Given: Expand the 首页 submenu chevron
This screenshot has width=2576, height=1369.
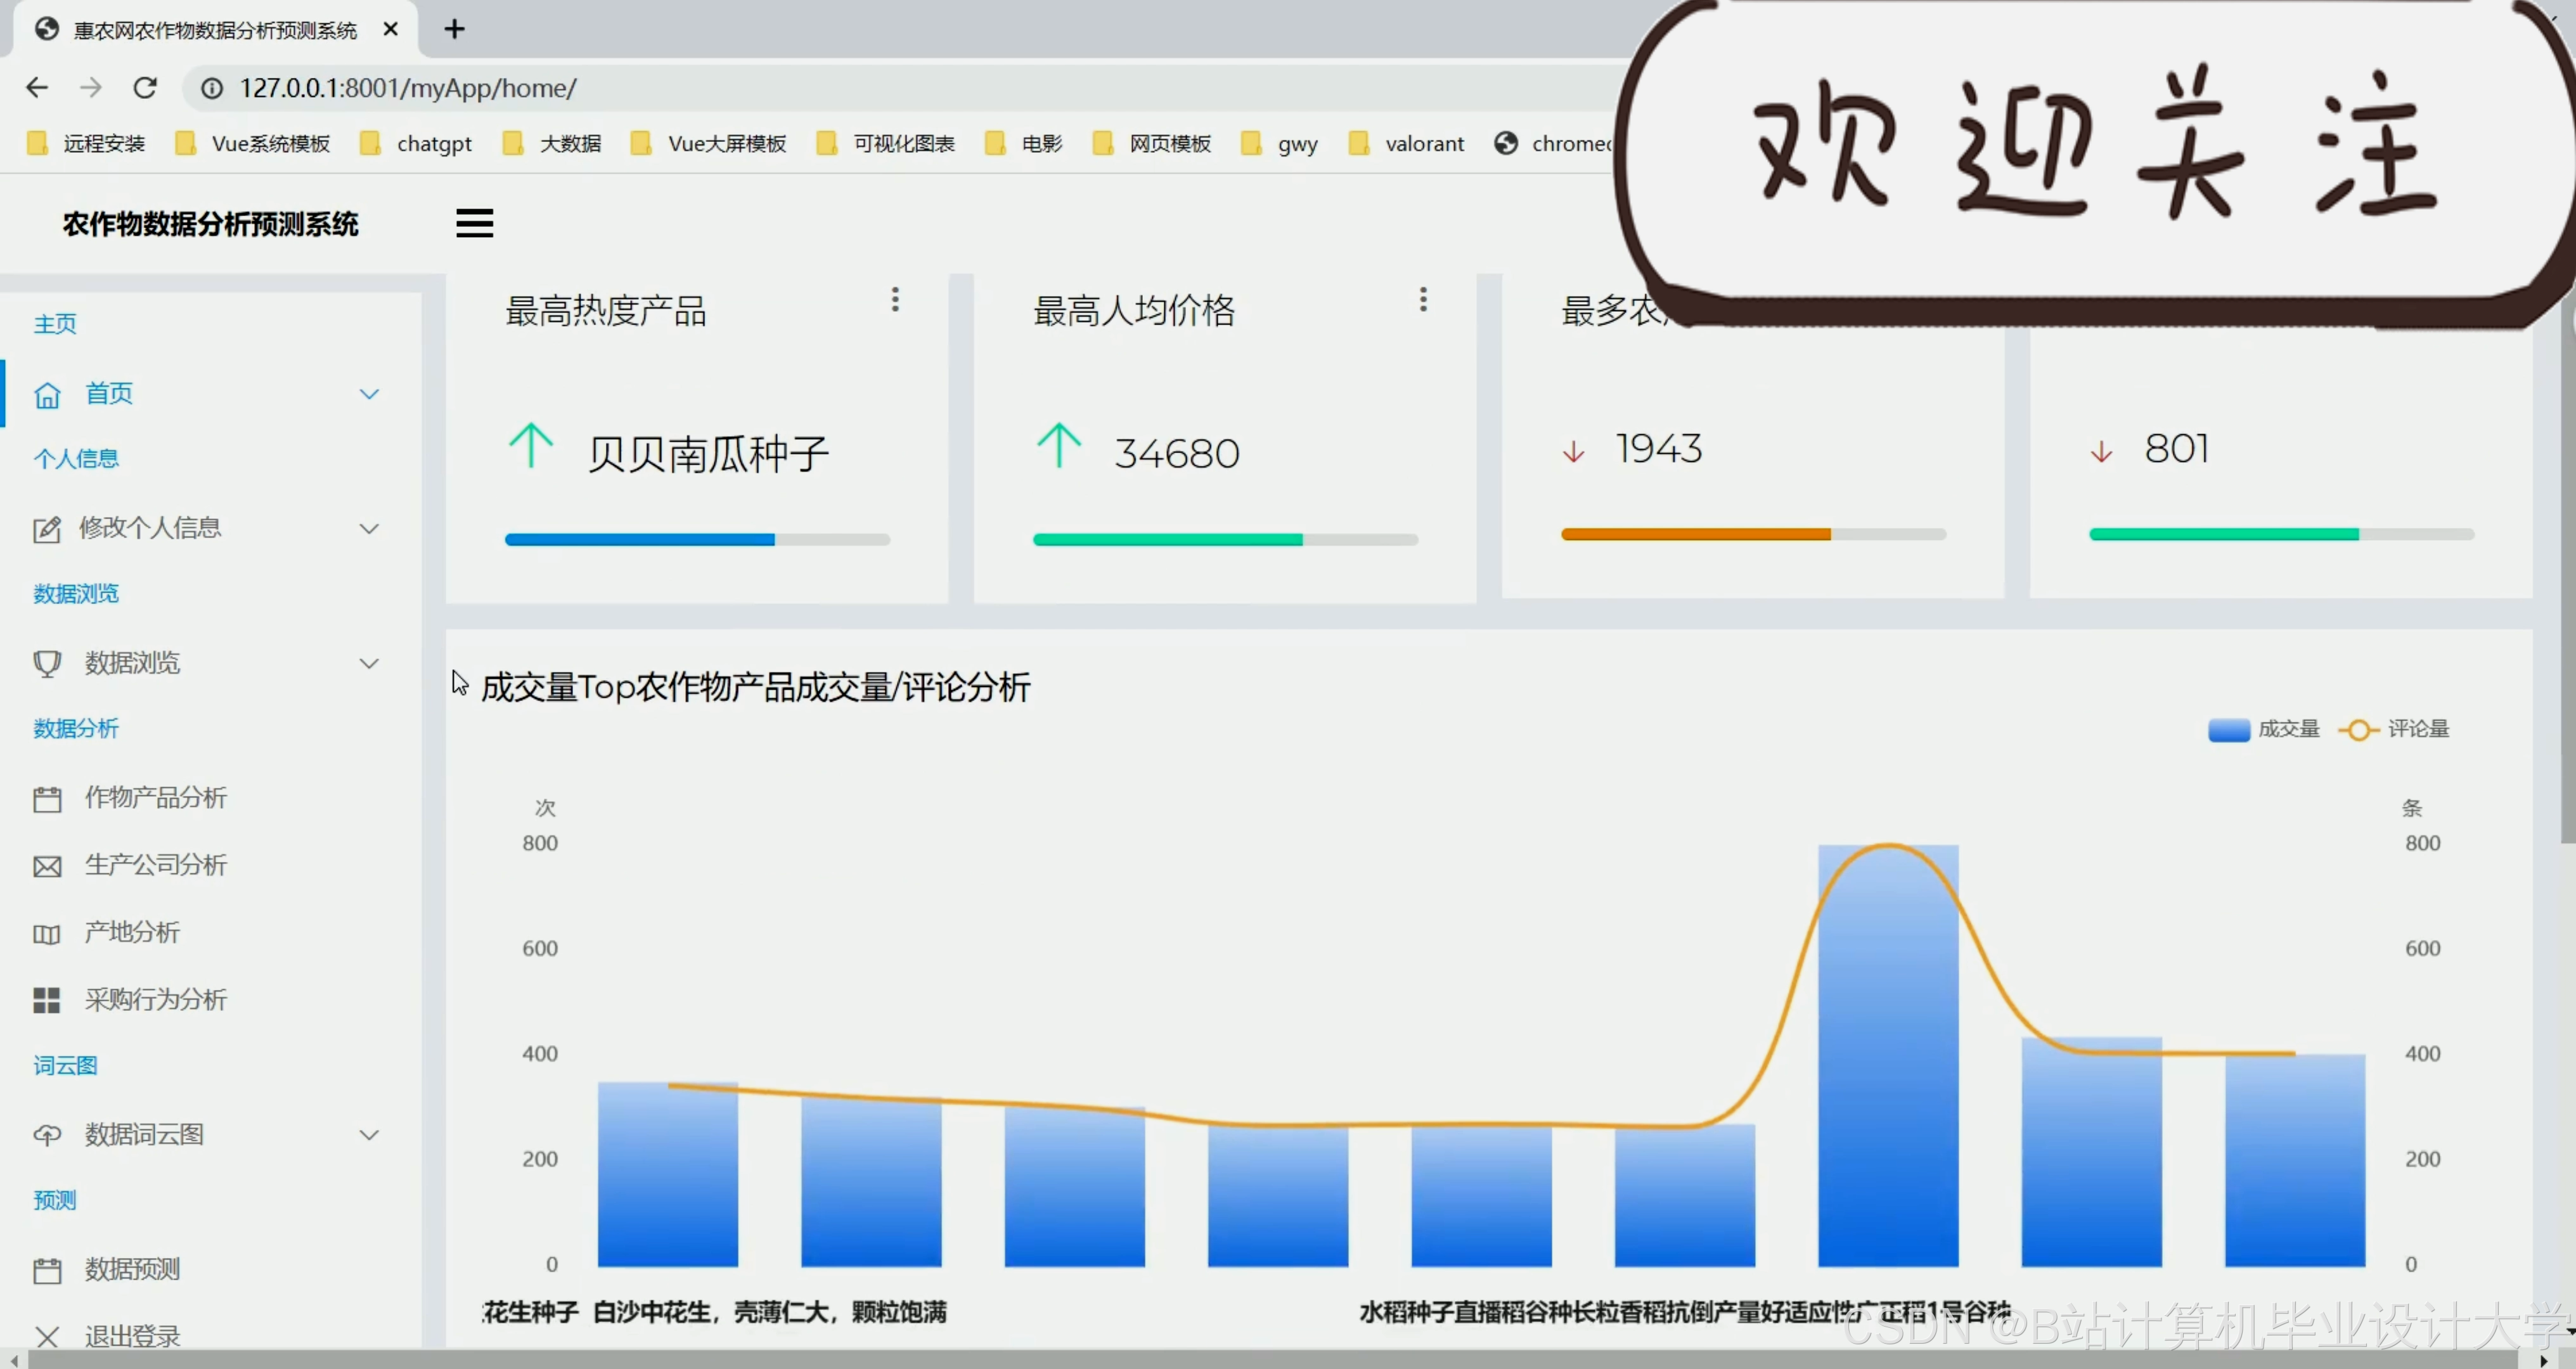Looking at the screenshot, I should [369, 394].
